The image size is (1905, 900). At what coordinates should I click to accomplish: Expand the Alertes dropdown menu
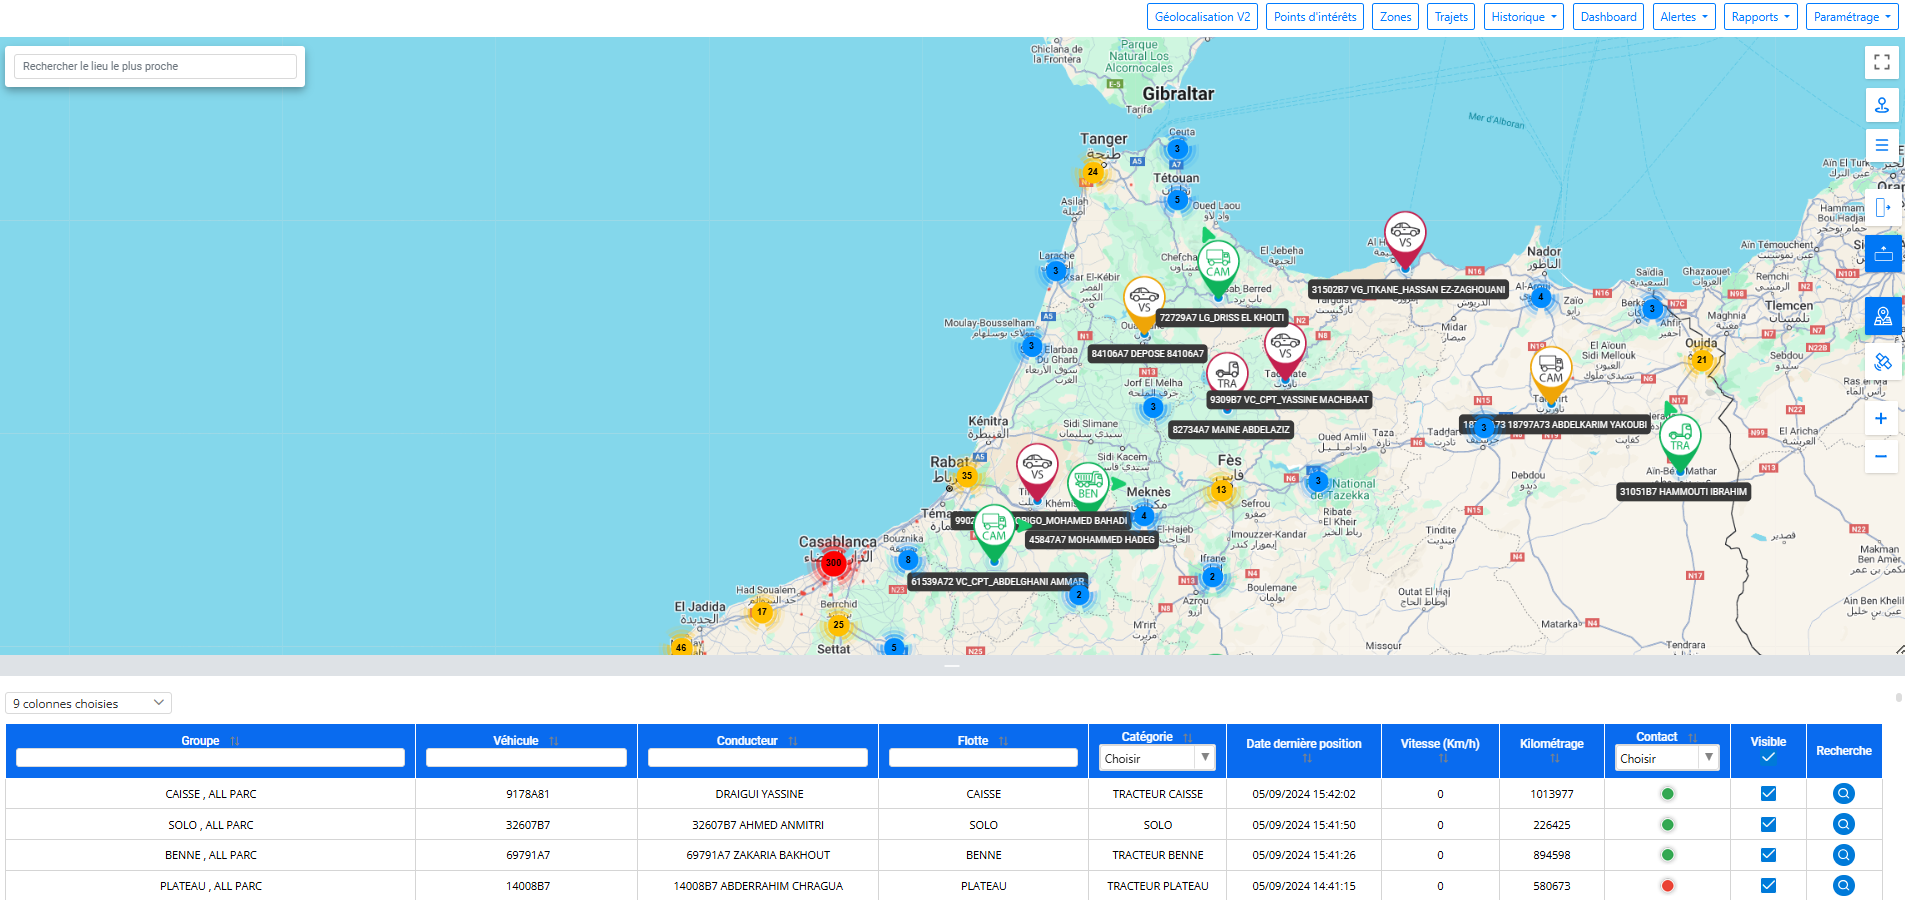tap(1684, 17)
